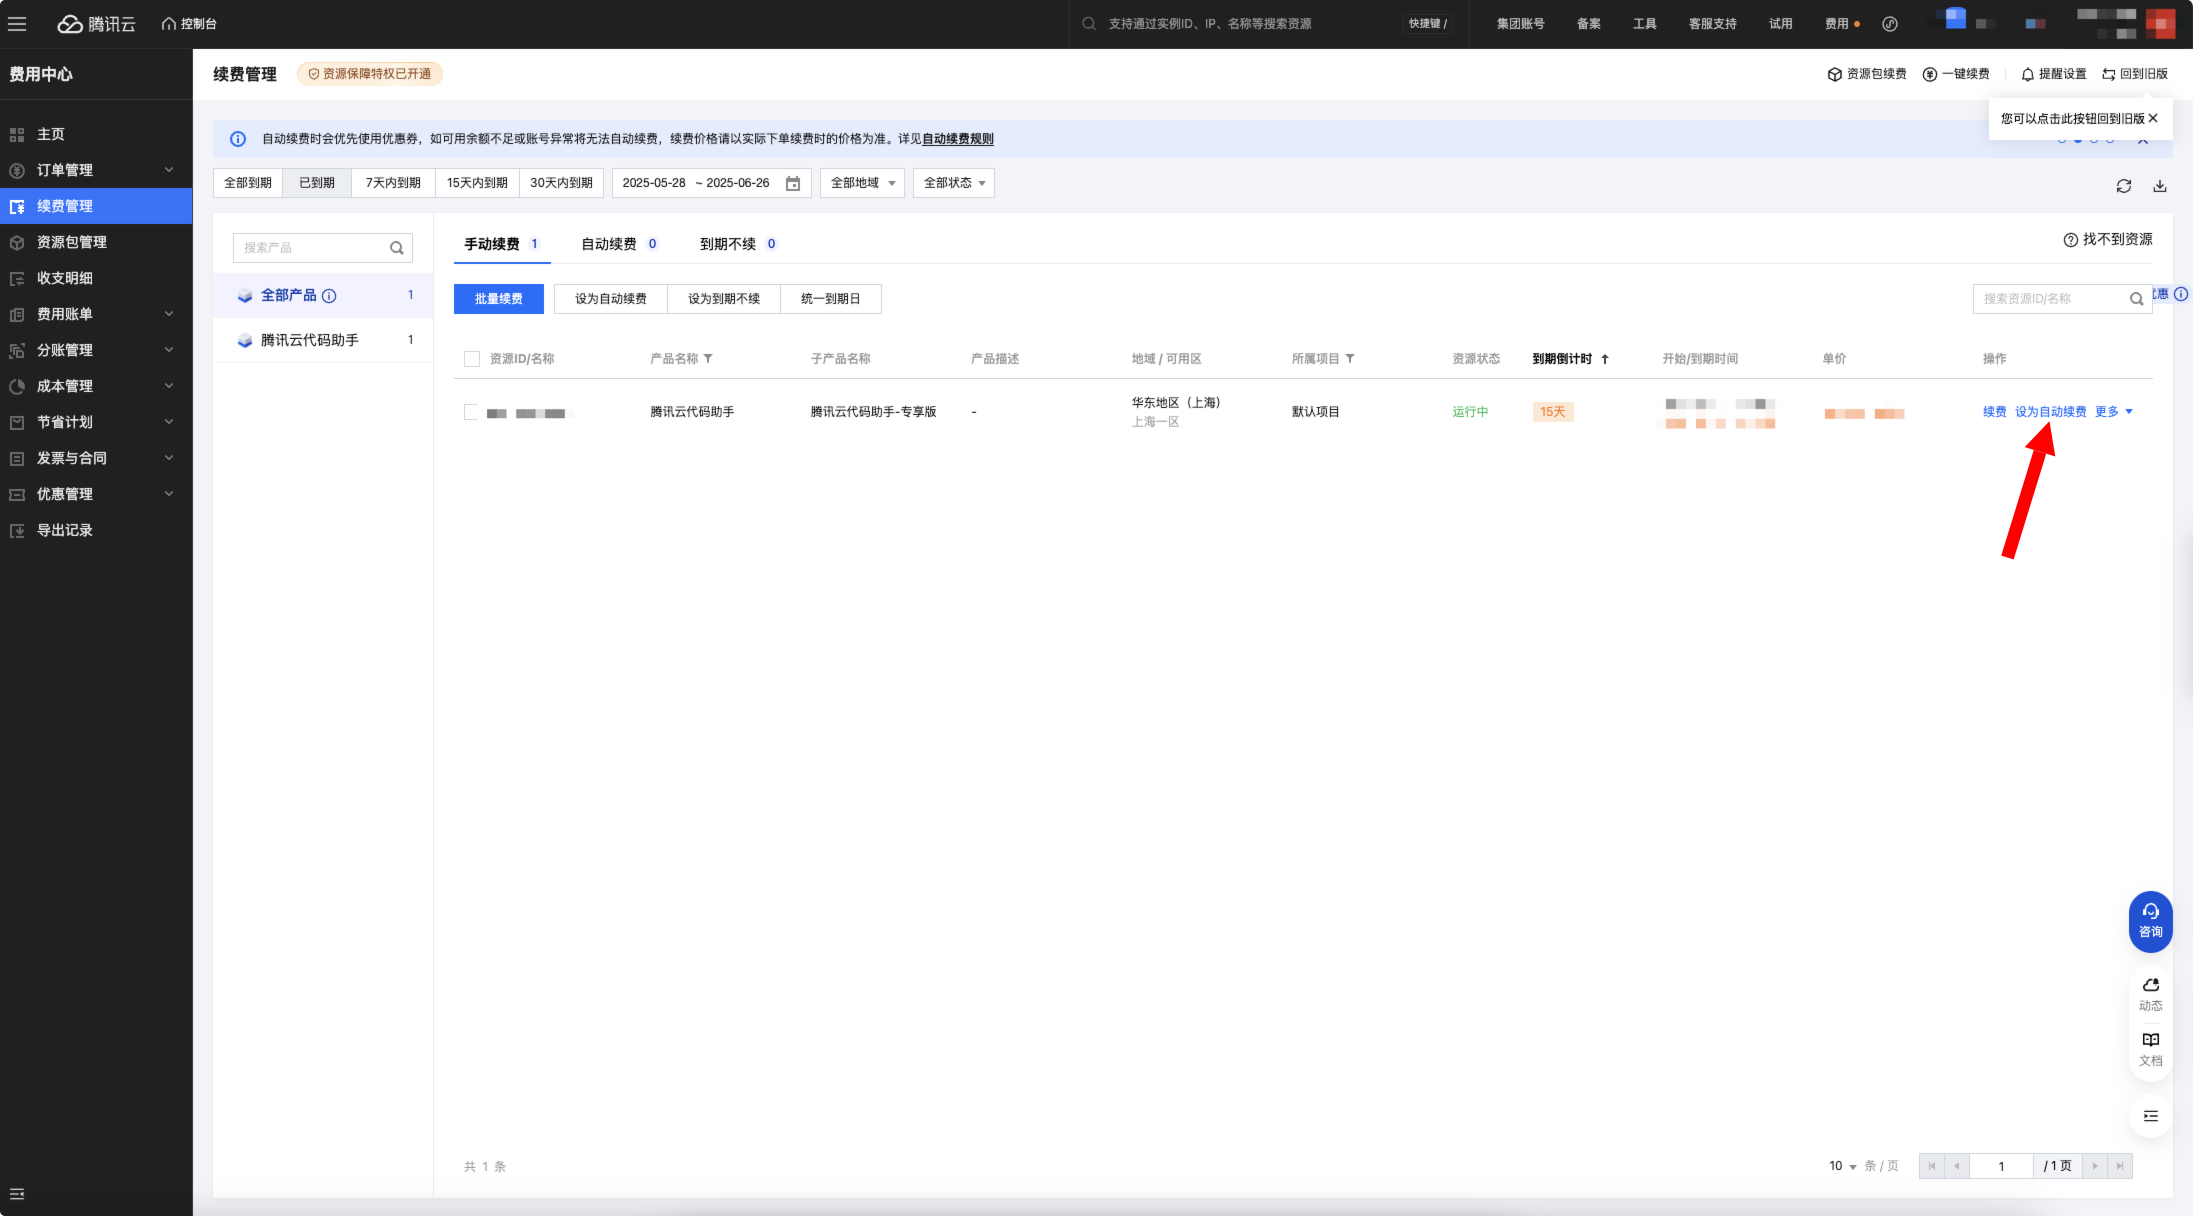Tick the resource row checkbox
Image resolution: width=2193 pixels, height=1216 pixels.
pos(471,412)
